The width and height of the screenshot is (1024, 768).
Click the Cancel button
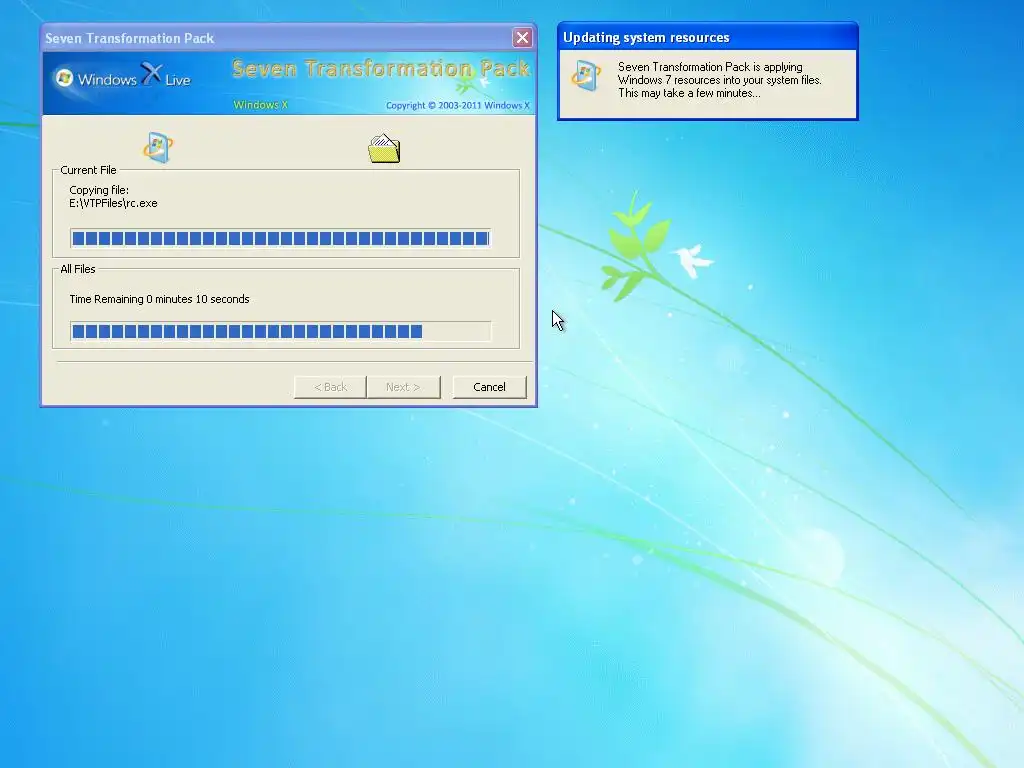[489, 387]
